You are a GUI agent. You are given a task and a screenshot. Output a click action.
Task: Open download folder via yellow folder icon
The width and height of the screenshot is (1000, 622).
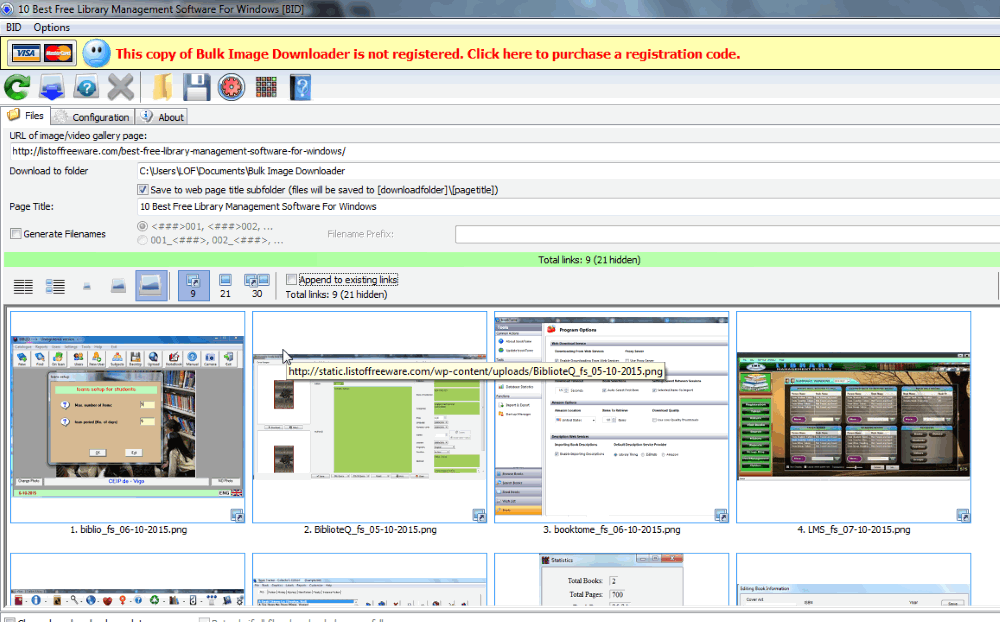[x=163, y=87]
